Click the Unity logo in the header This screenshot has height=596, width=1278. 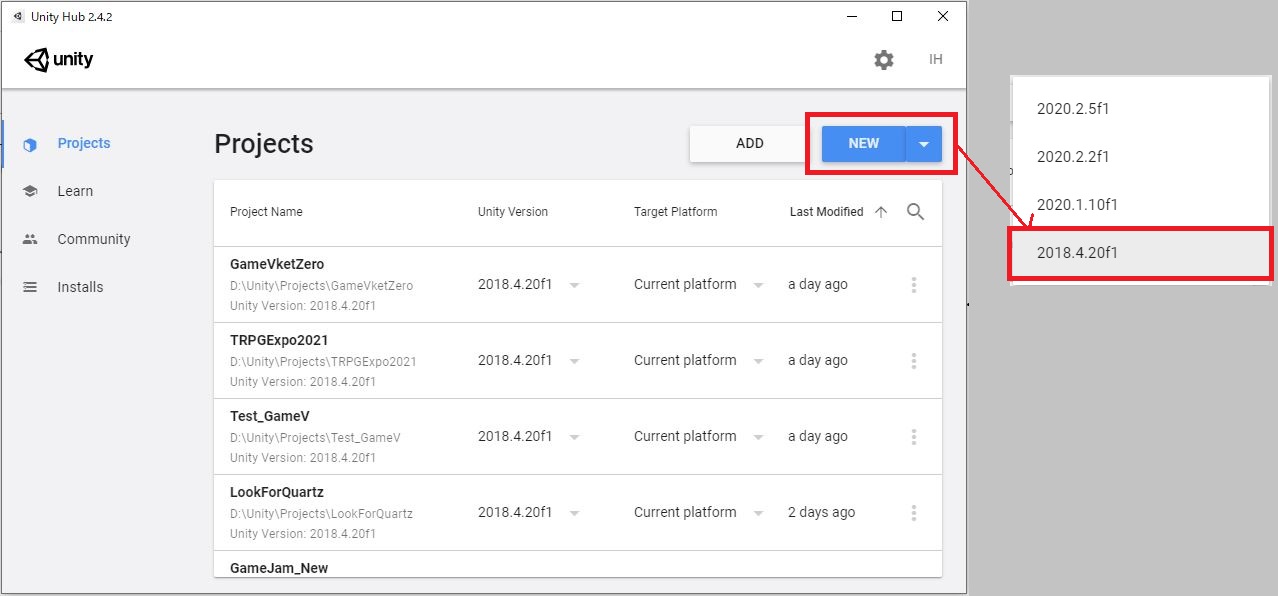pyautogui.click(x=59, y=60)
